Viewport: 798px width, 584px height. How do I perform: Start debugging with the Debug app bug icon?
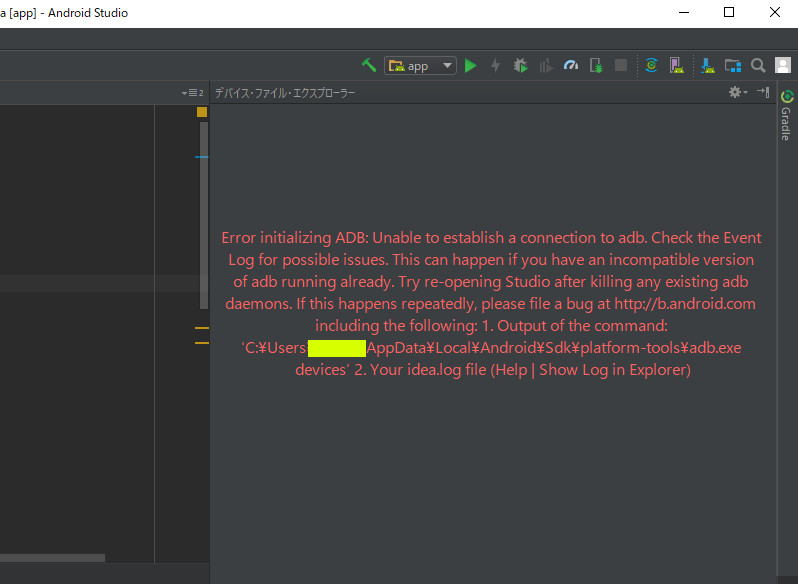pyautogui.click(x=520, y=66)
